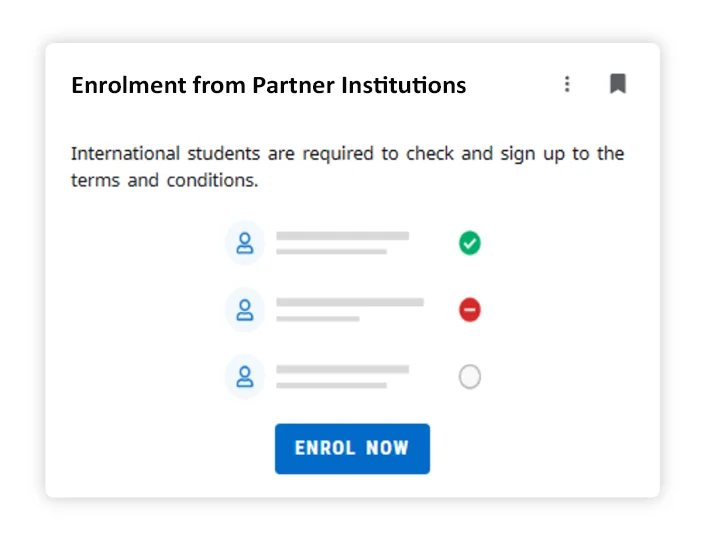Click the second student avatar icon

(x=245, y=310)
